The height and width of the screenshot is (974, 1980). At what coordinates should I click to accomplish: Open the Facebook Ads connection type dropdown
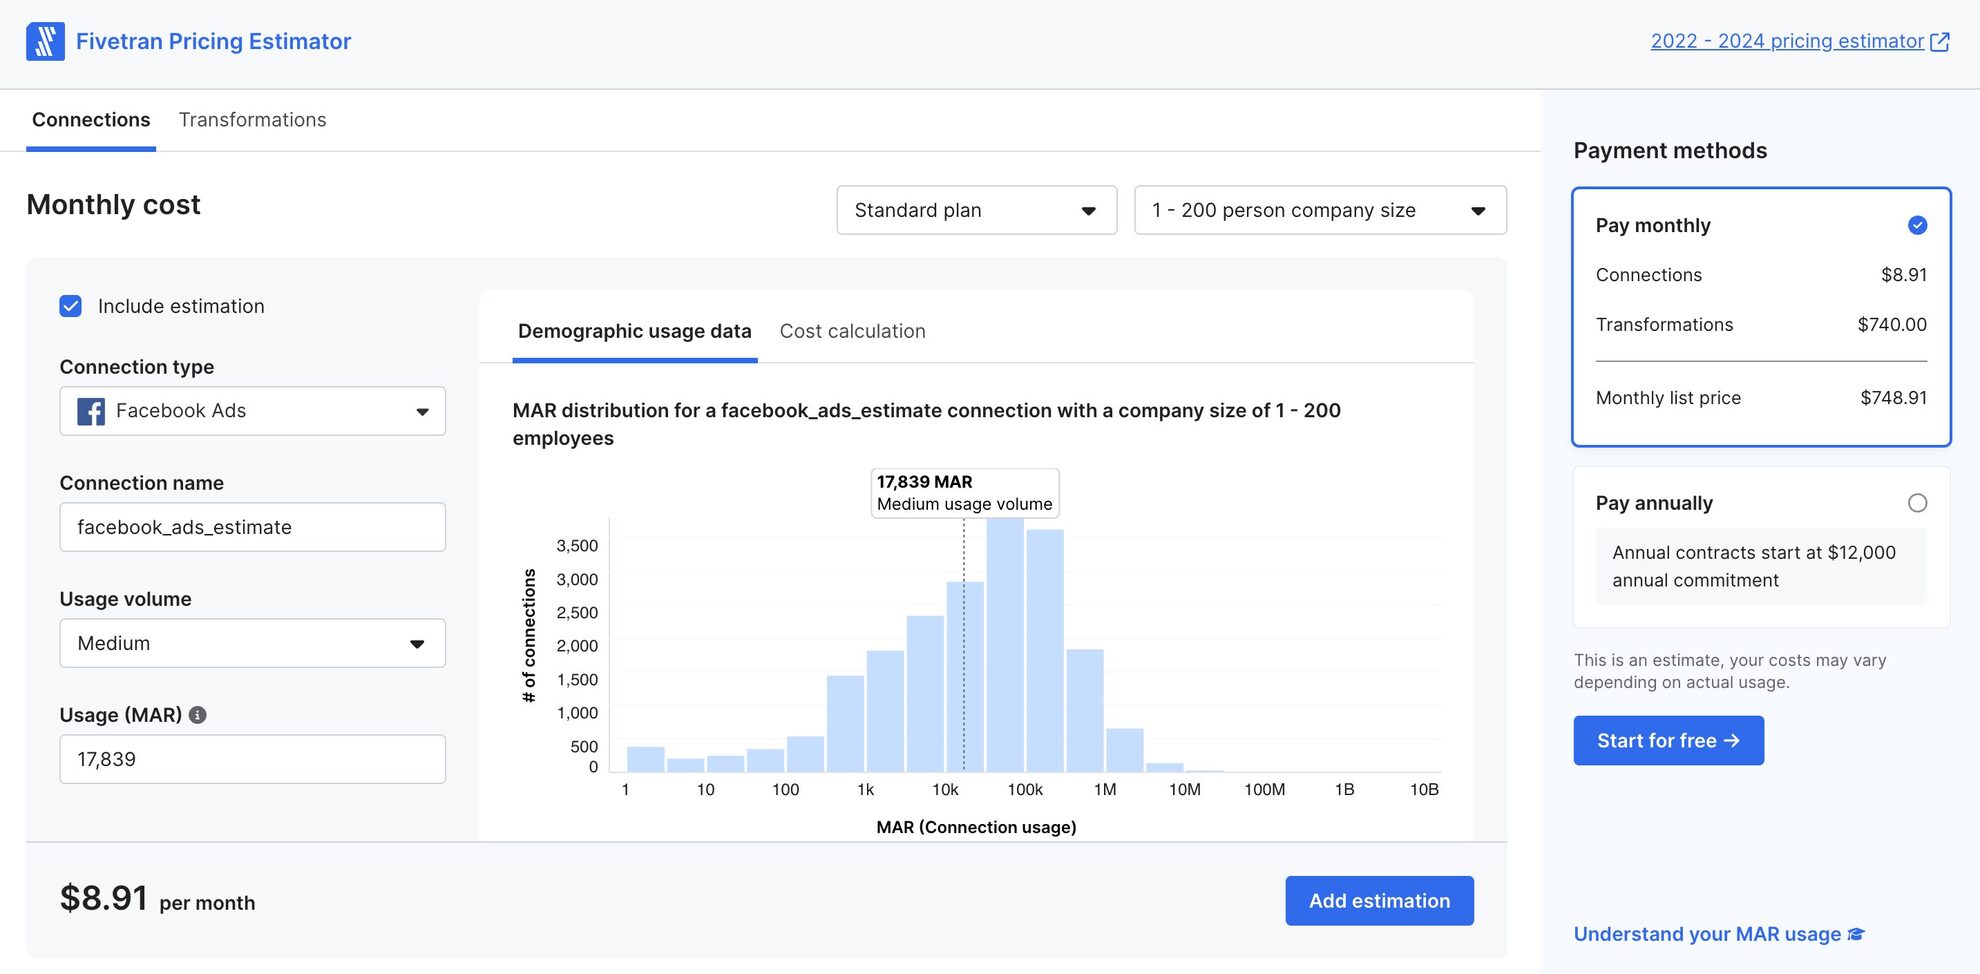pos(253,411)
